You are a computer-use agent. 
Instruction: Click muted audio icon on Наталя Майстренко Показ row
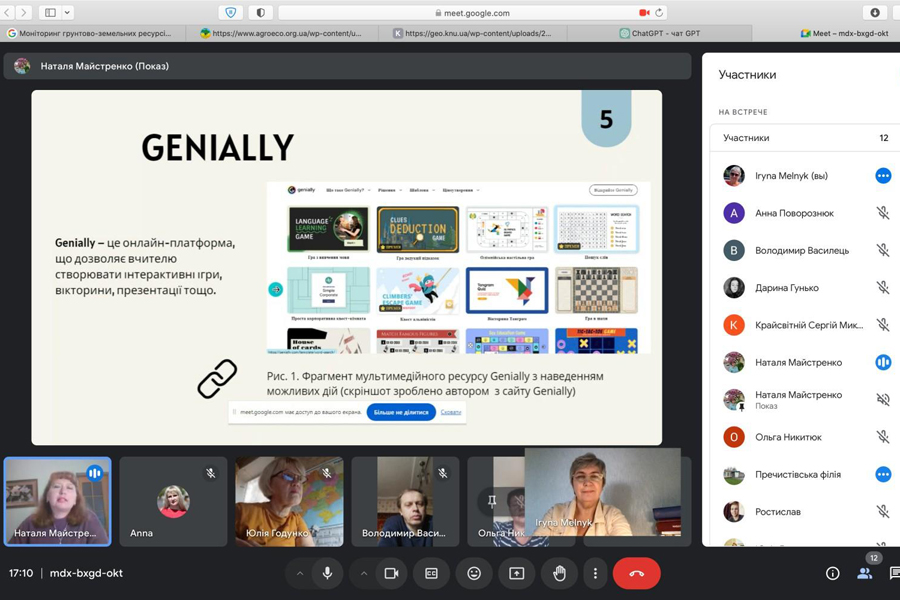(x=883, y=400)
